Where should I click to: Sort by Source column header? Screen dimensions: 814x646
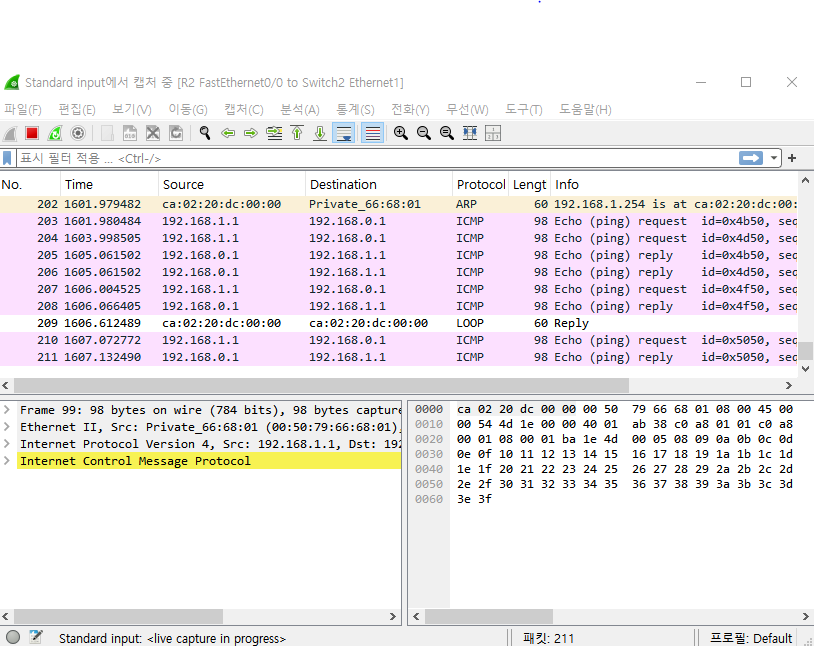pyautogui.click(x=232, y=184)
